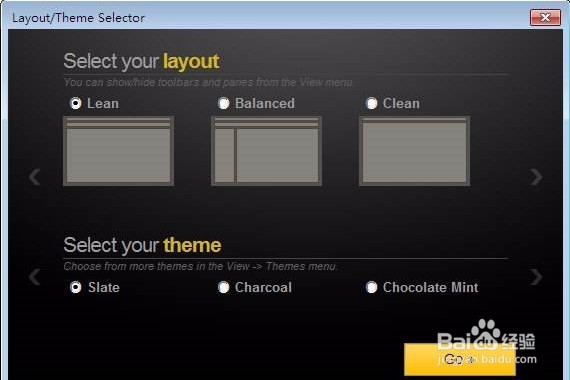Show previous layouts with left arrow
Screen dimensions: 570x380
point(35,177)
